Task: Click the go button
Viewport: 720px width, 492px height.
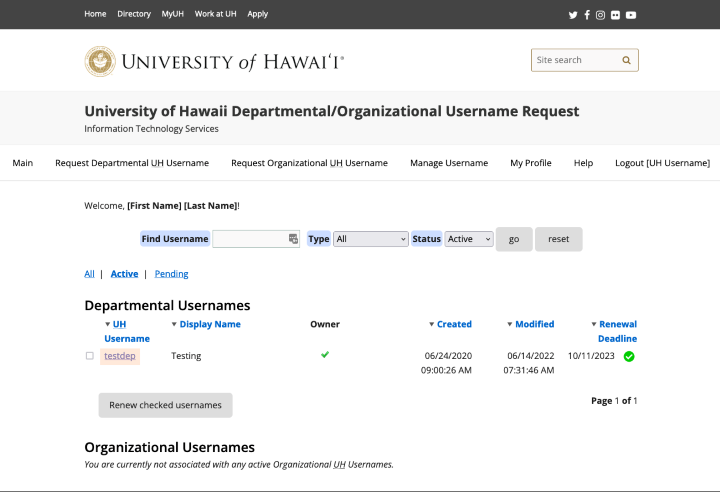Action: point(514,239)
